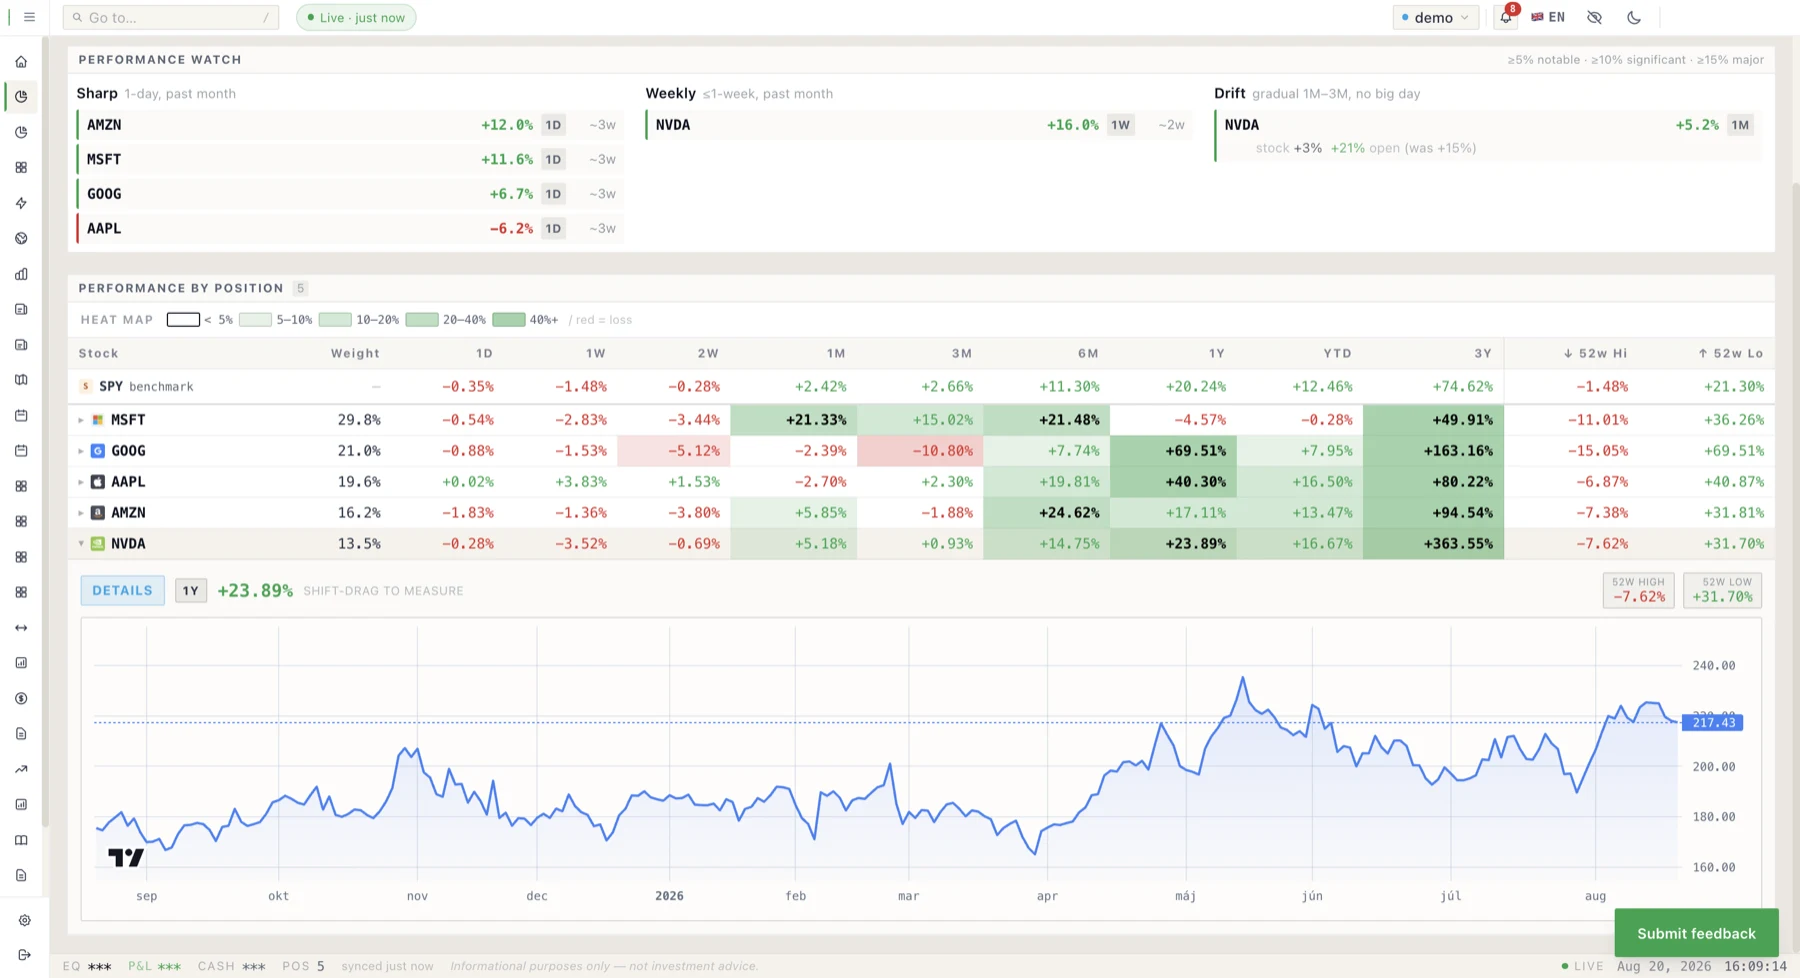Screen dimensions: 1800x978
Task: Click the 52W HIGH badge above chart
Action: coord(1638,590)
